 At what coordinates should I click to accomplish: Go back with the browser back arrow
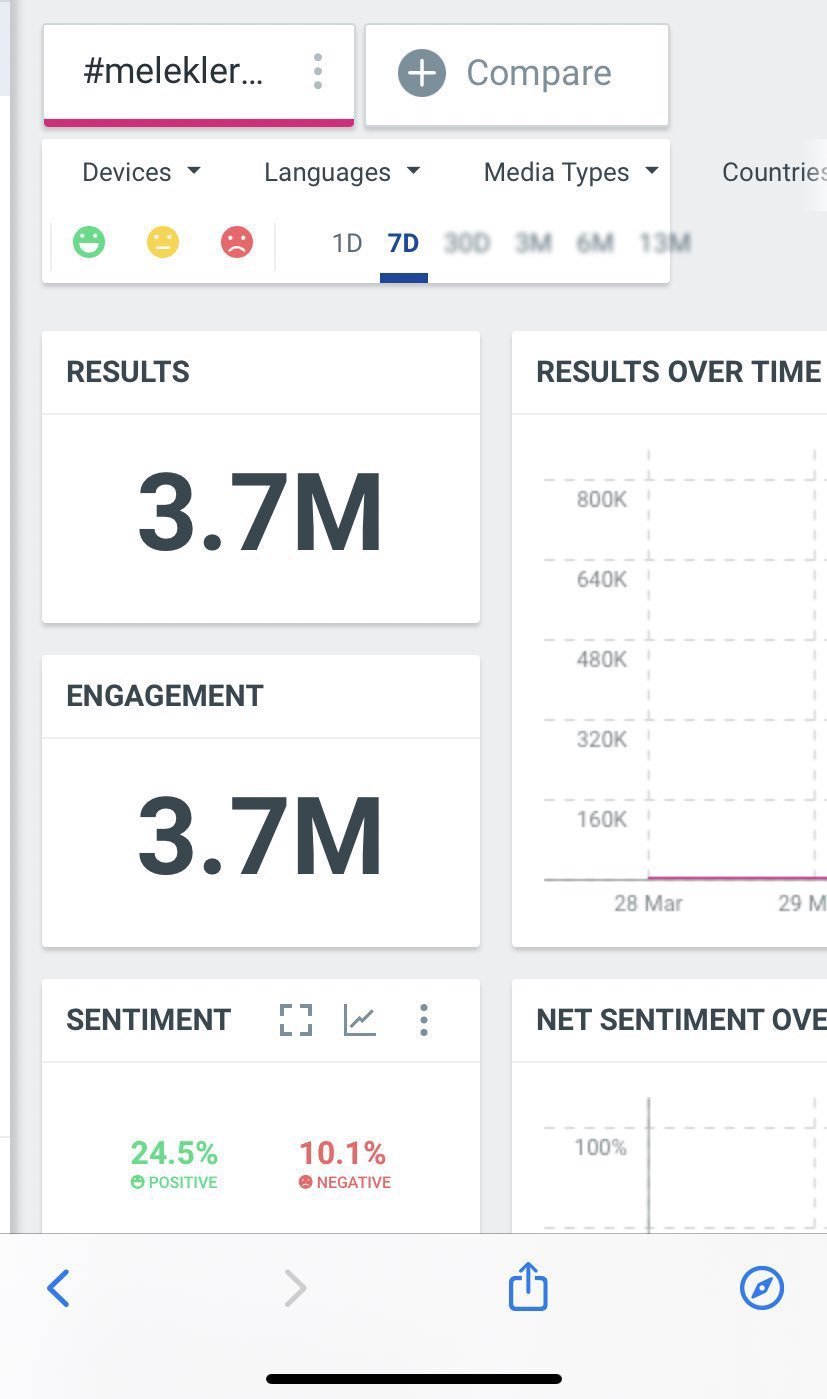point(59,1288)
